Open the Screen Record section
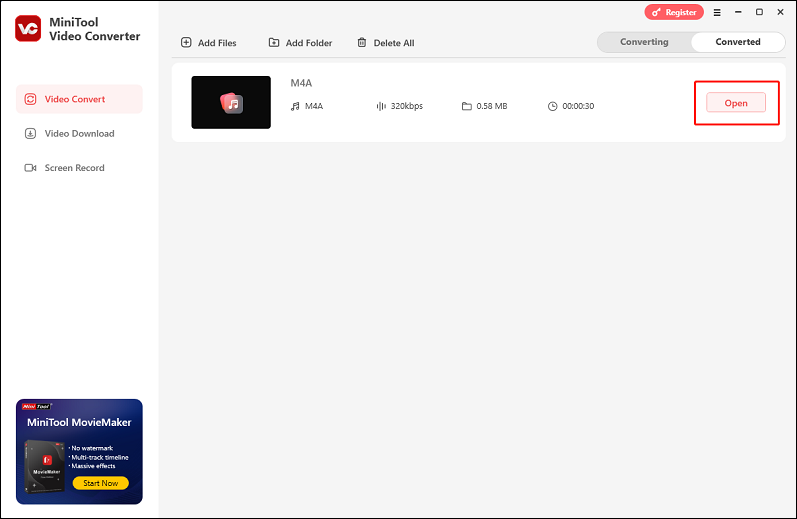 click(x=79, y=168)
